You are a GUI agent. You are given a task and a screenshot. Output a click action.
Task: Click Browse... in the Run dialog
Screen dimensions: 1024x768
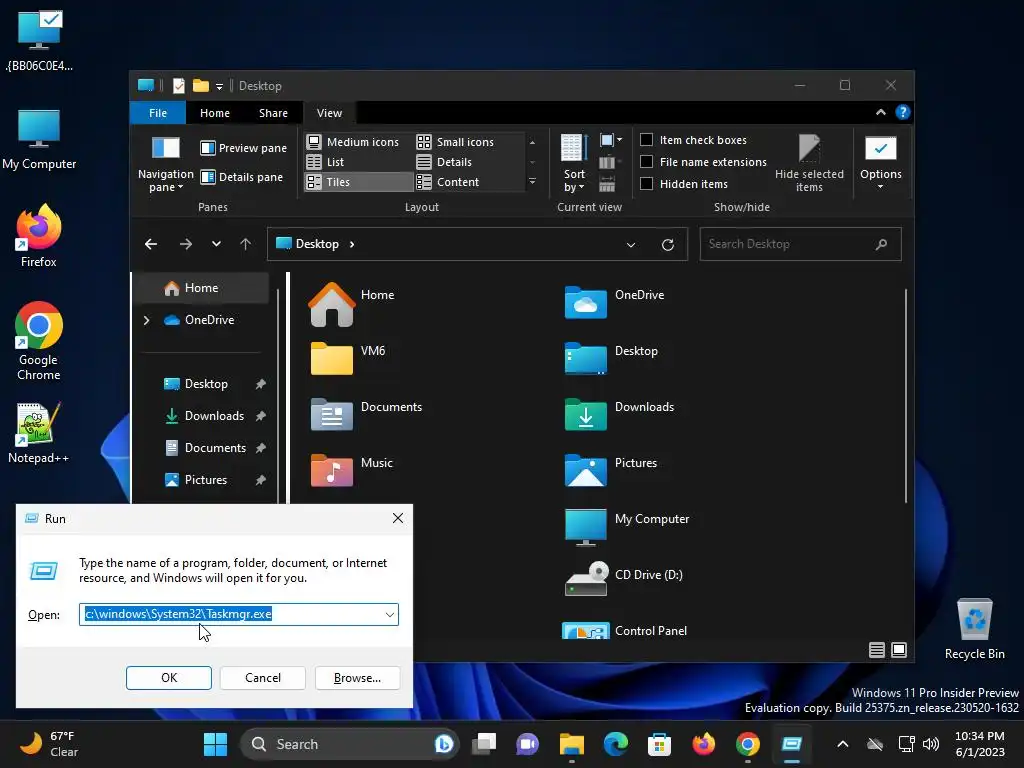pos(357,678)
